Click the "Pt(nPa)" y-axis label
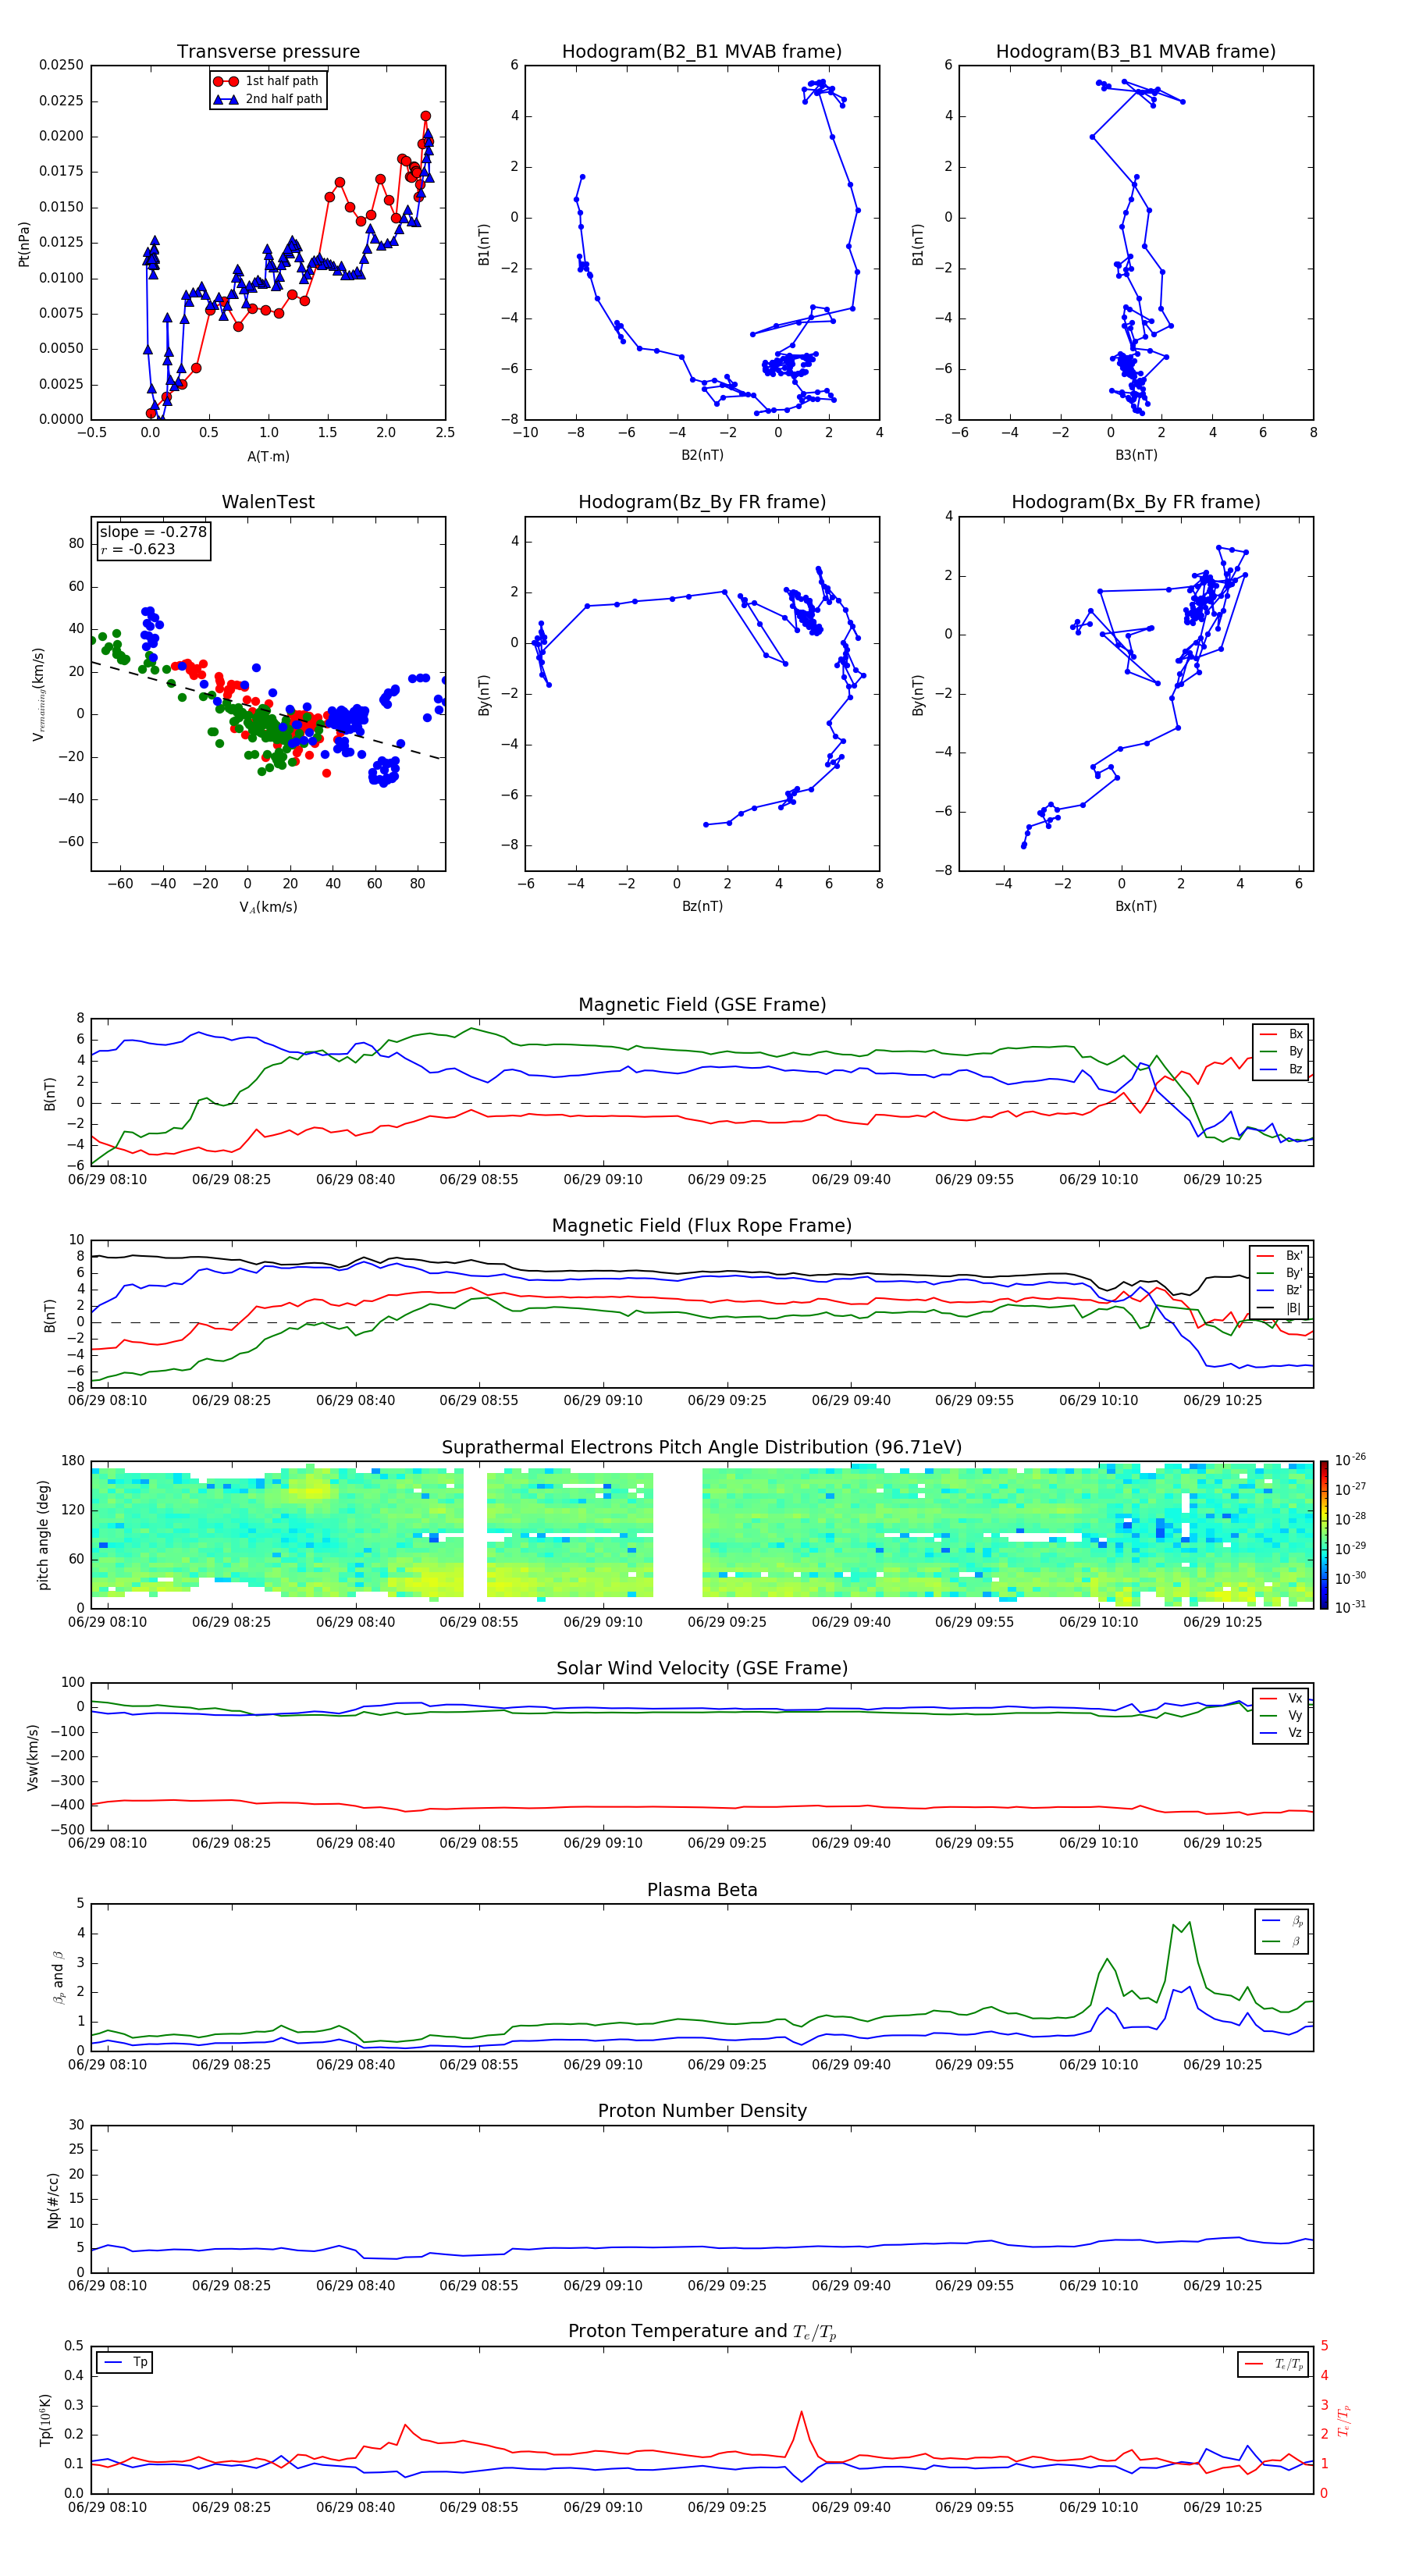This screenshot has width=1405, height=2576. pos(24,244)
